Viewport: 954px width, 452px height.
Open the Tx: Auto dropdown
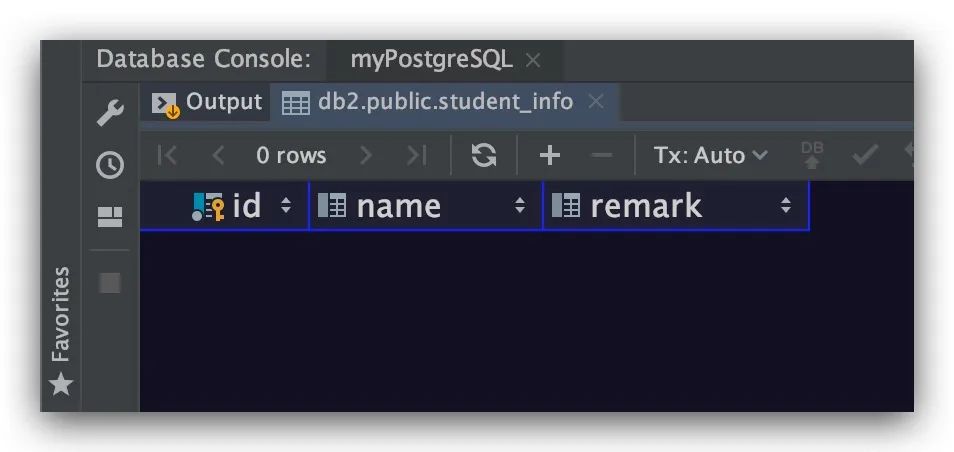[711, 156]
